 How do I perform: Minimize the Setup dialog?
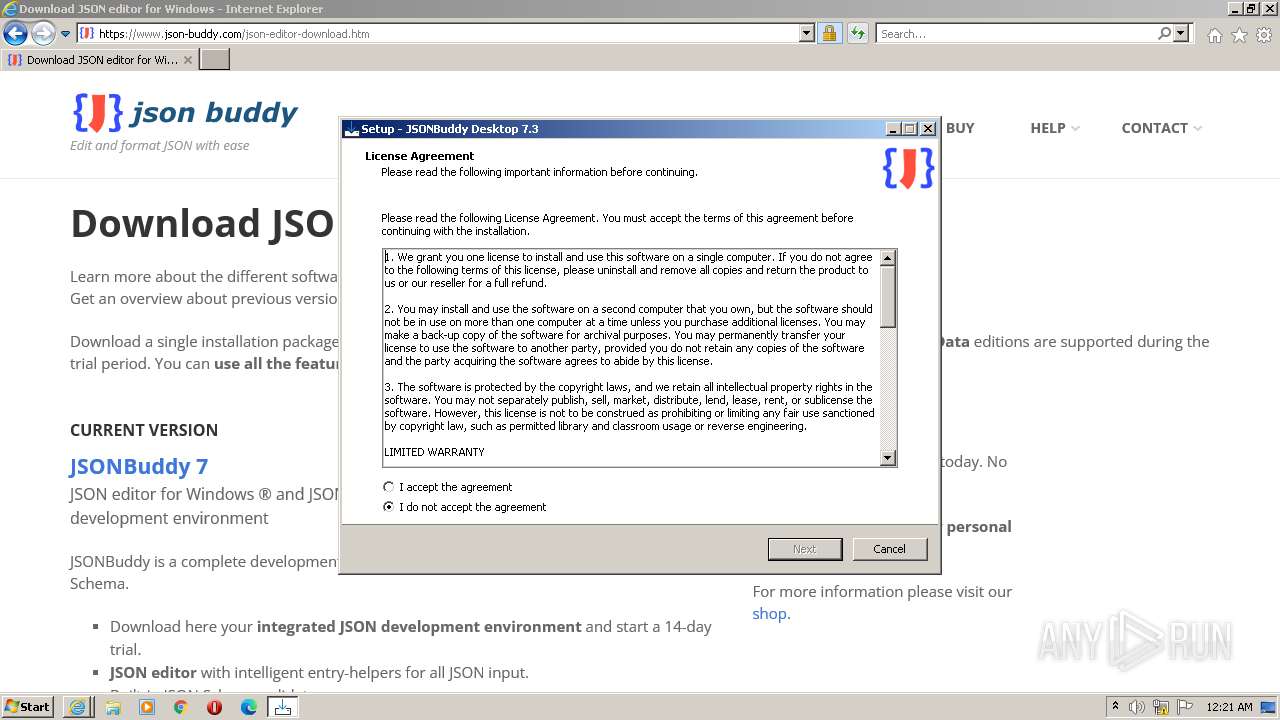click(x=893, y=129)
